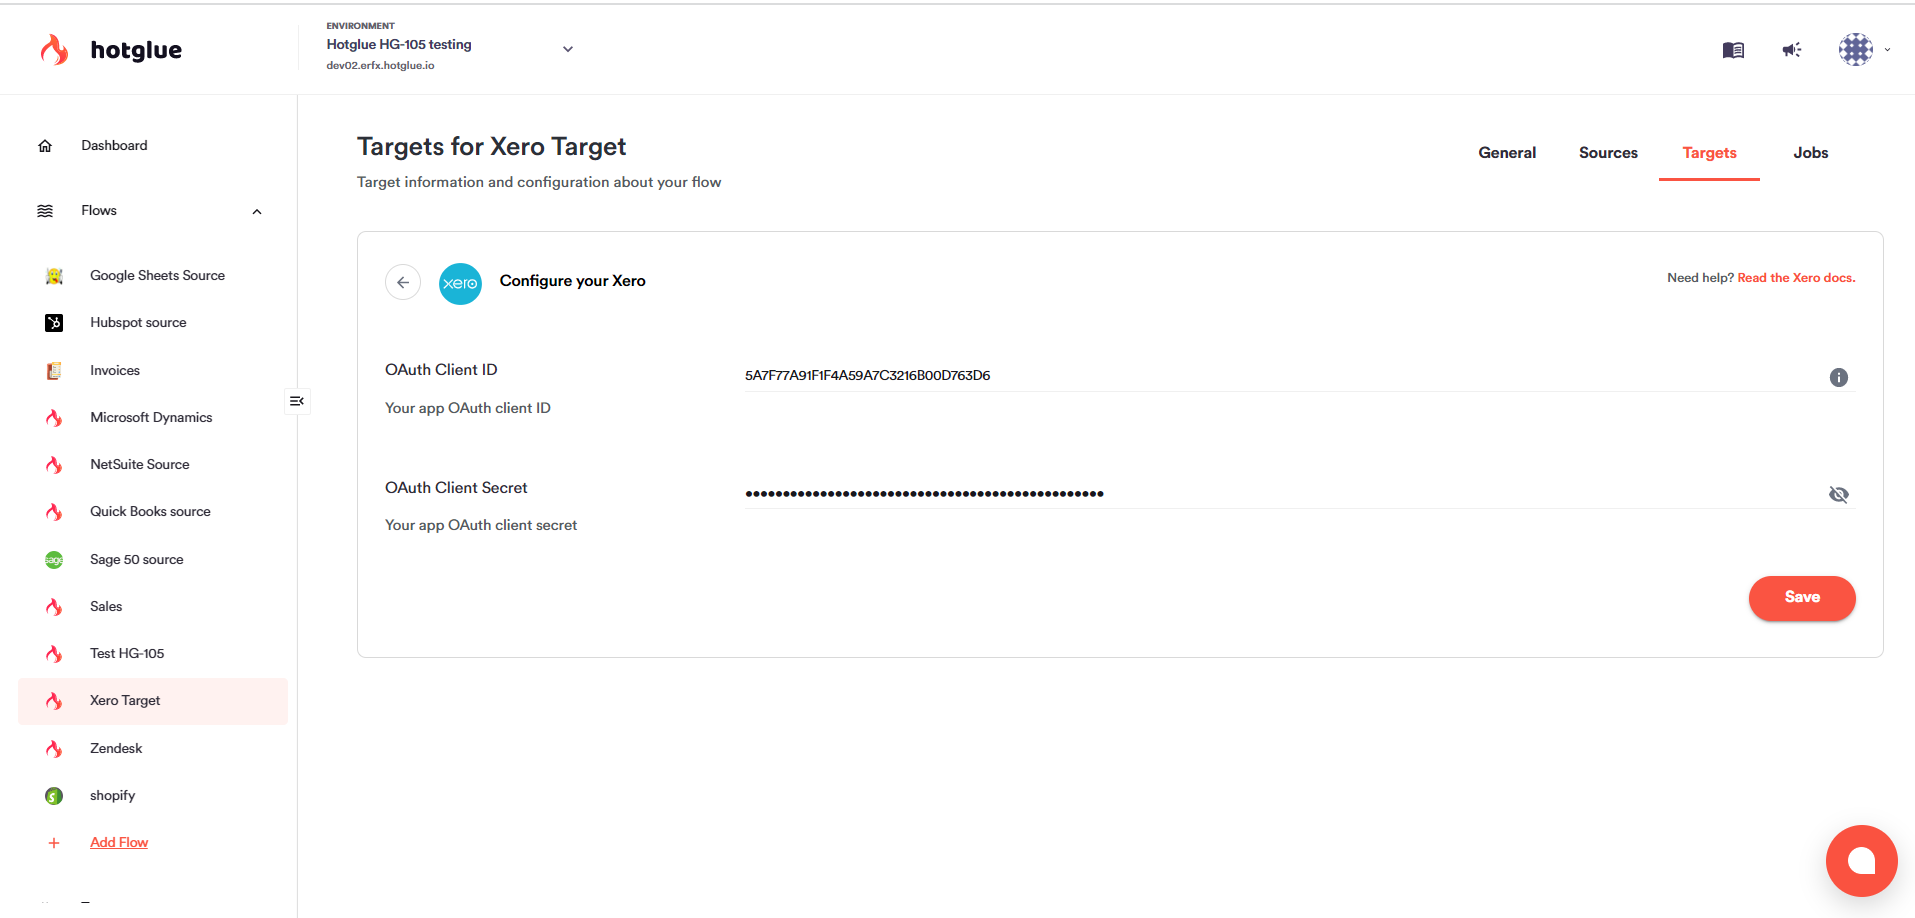Click the Sales flame icon

click(x=54, y=607)
